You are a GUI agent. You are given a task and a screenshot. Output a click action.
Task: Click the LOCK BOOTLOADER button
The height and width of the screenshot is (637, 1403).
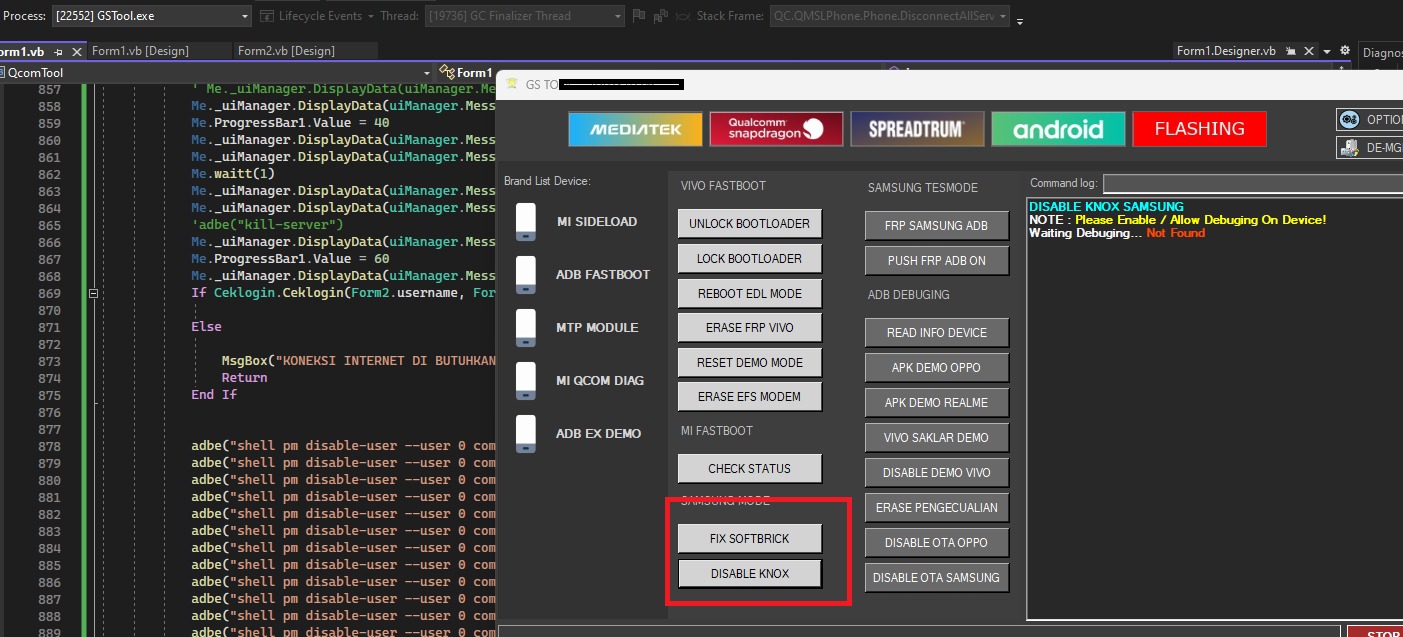(750, 258)
